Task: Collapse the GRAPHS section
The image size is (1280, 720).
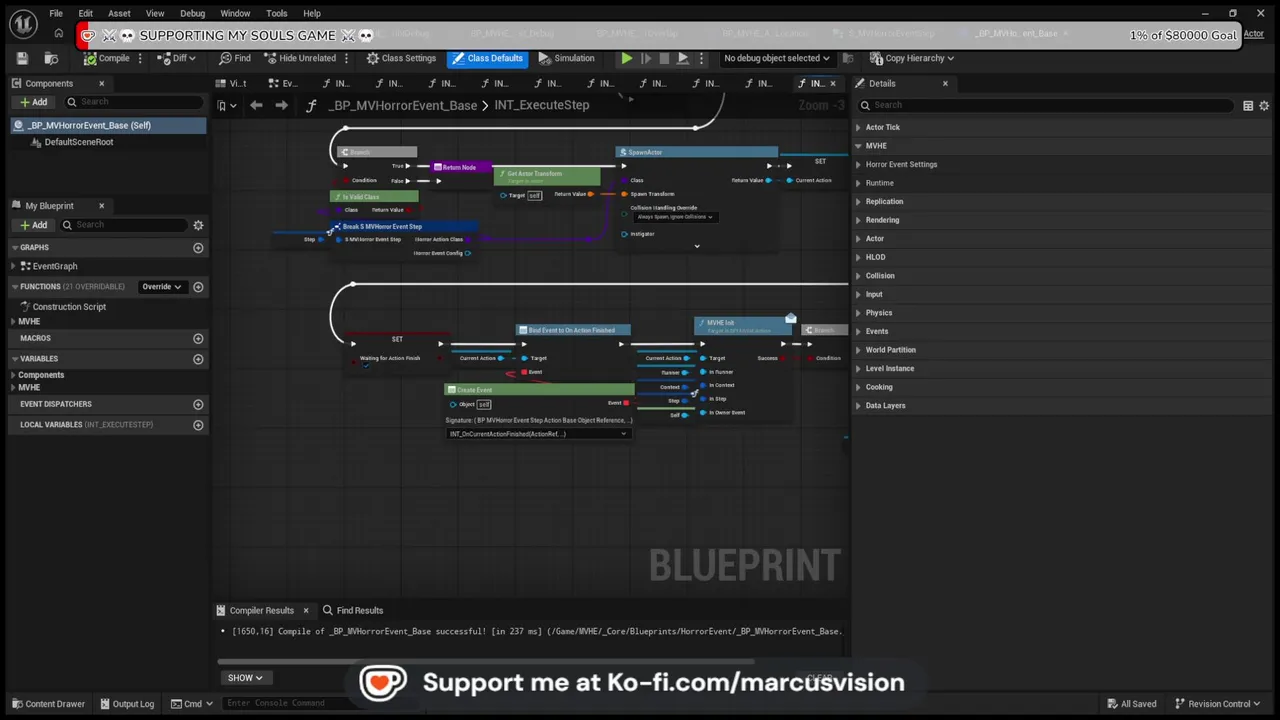Action: pyautogui.click(x=16, y=247)
